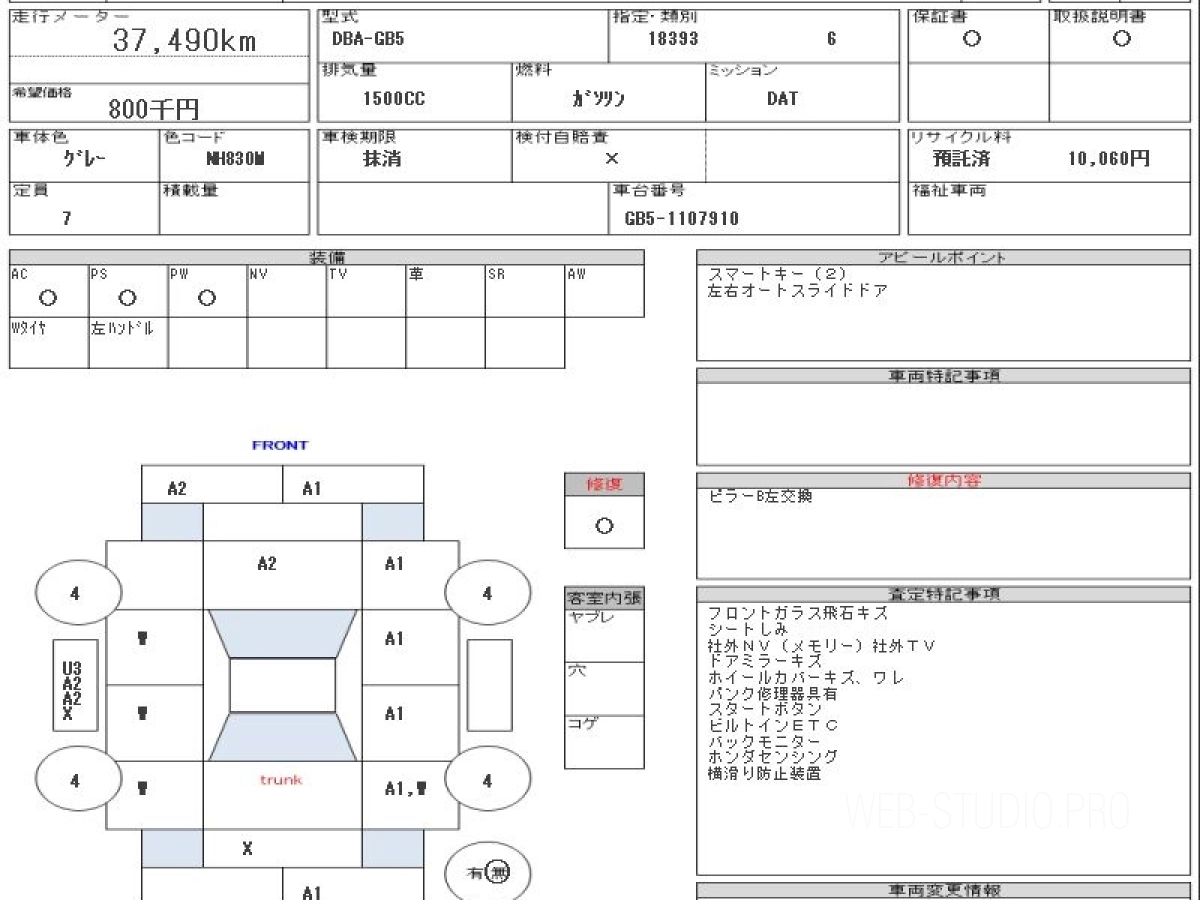Screen dimensions: 1200x900
Task: Click the circle under 取扱説明書
Action: [x=1122, y=39]
